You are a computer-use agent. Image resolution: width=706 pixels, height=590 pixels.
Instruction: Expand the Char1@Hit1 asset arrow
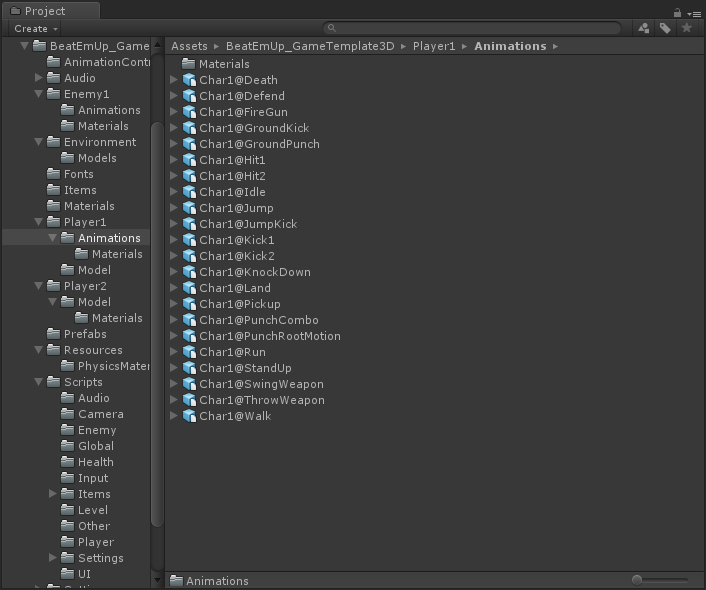tap(174, 160)
